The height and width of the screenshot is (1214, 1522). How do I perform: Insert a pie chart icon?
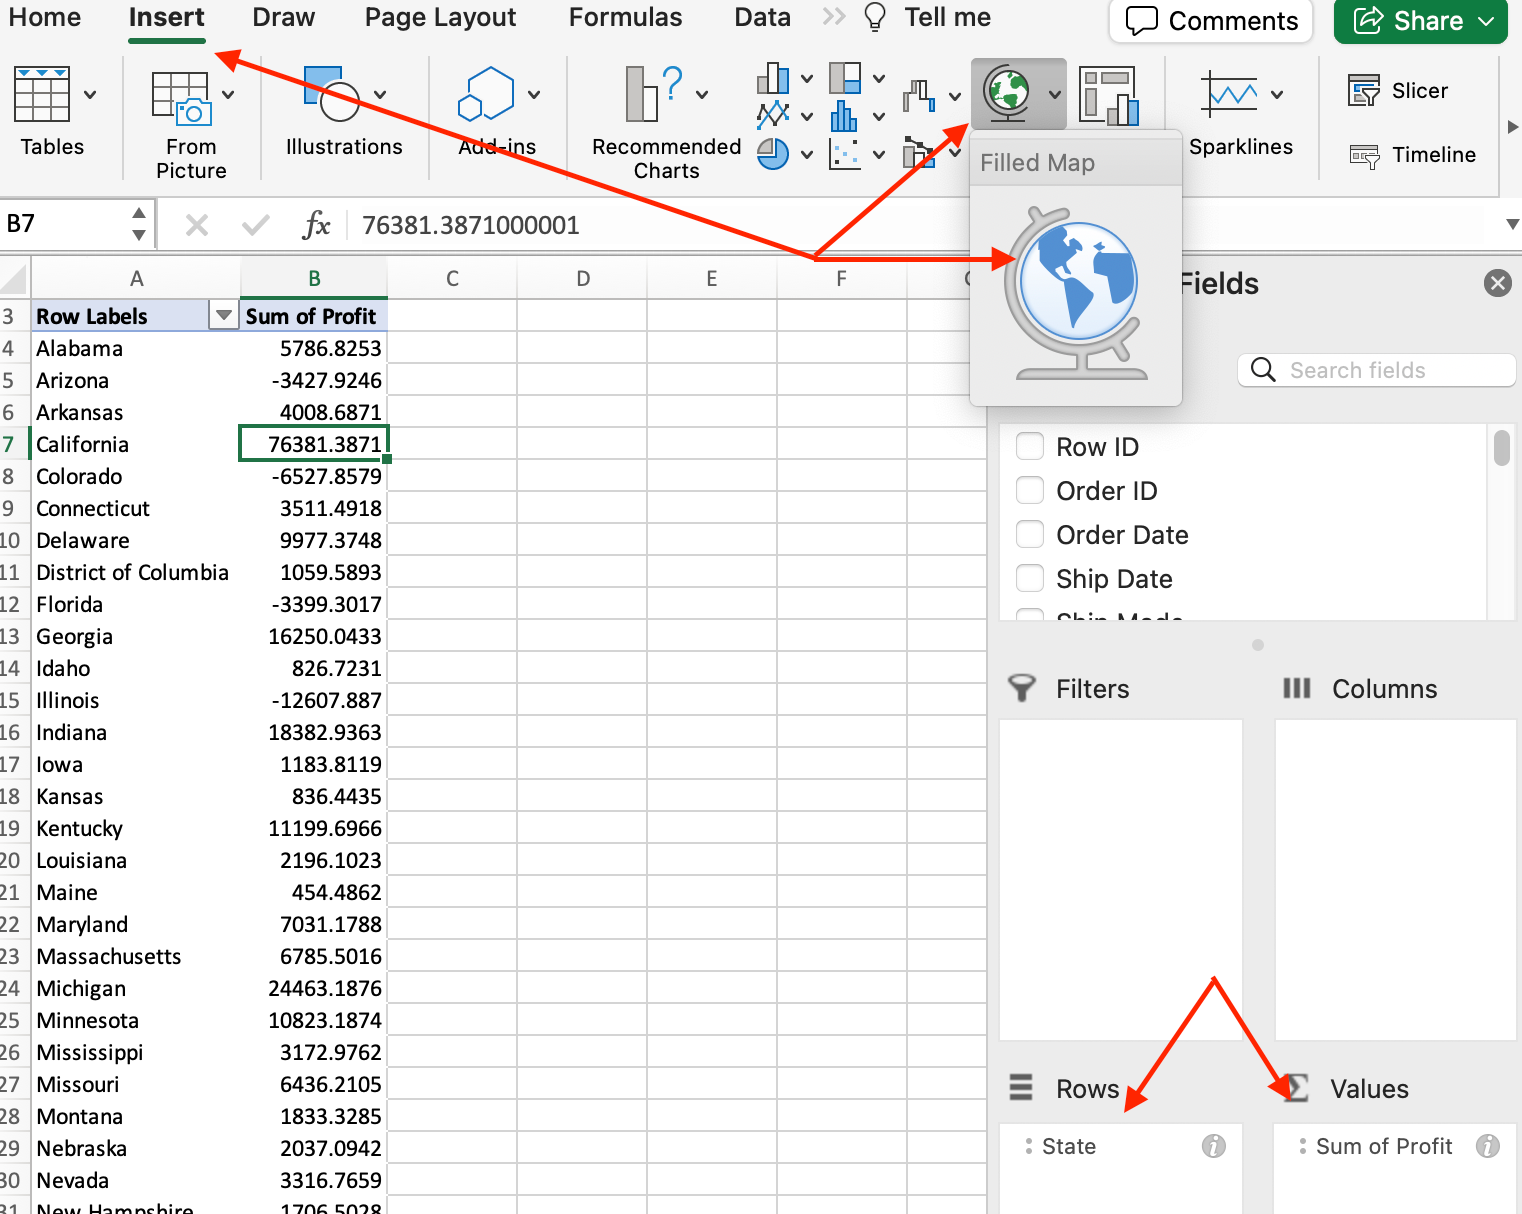coord(773,154)
